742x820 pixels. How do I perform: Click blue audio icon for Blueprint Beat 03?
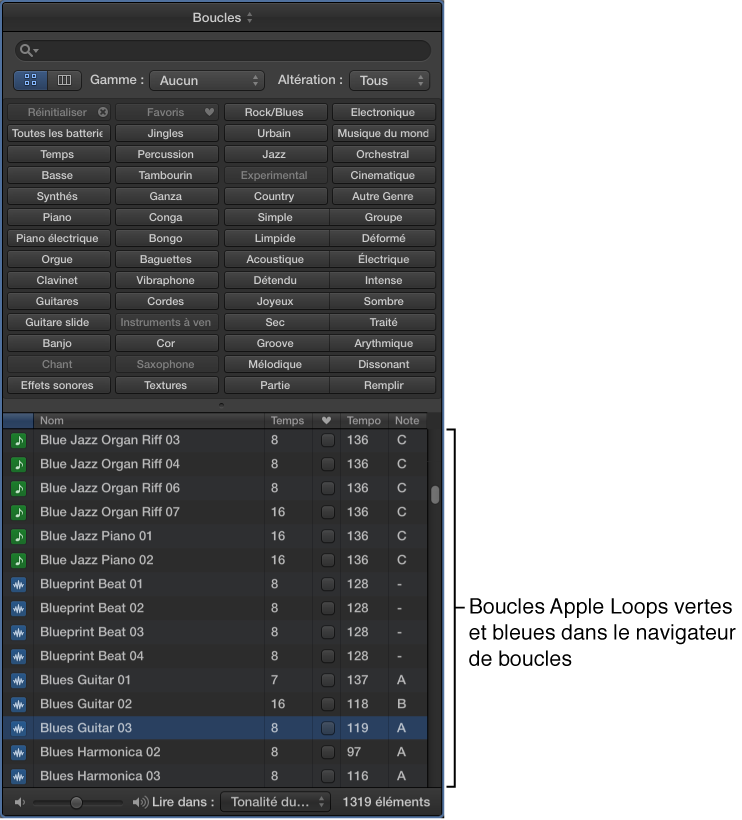[x=19, y=633]
